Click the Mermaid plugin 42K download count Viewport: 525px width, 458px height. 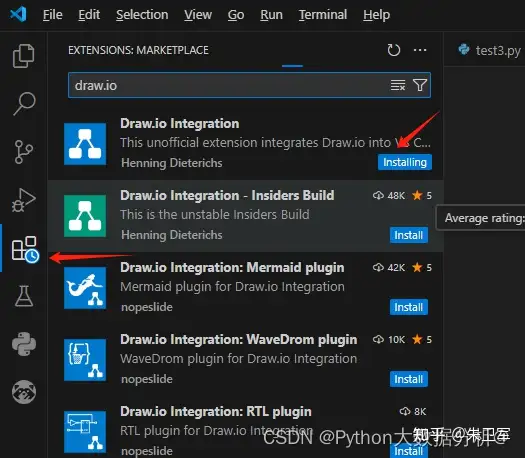pyautogui.click(x=389, y=268)
